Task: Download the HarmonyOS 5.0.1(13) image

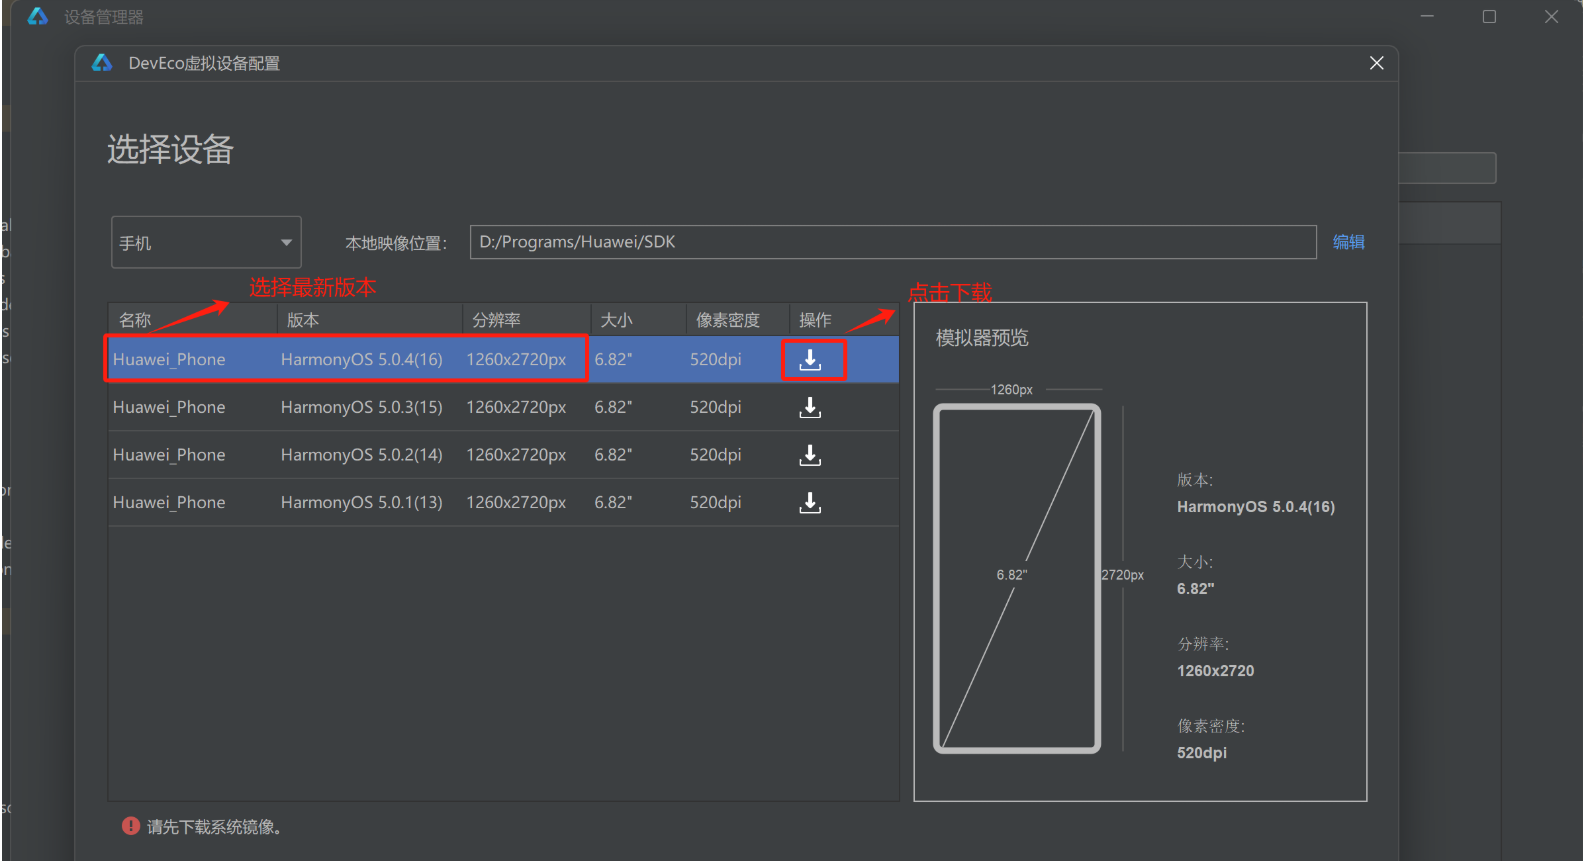Action: point(810,503)
